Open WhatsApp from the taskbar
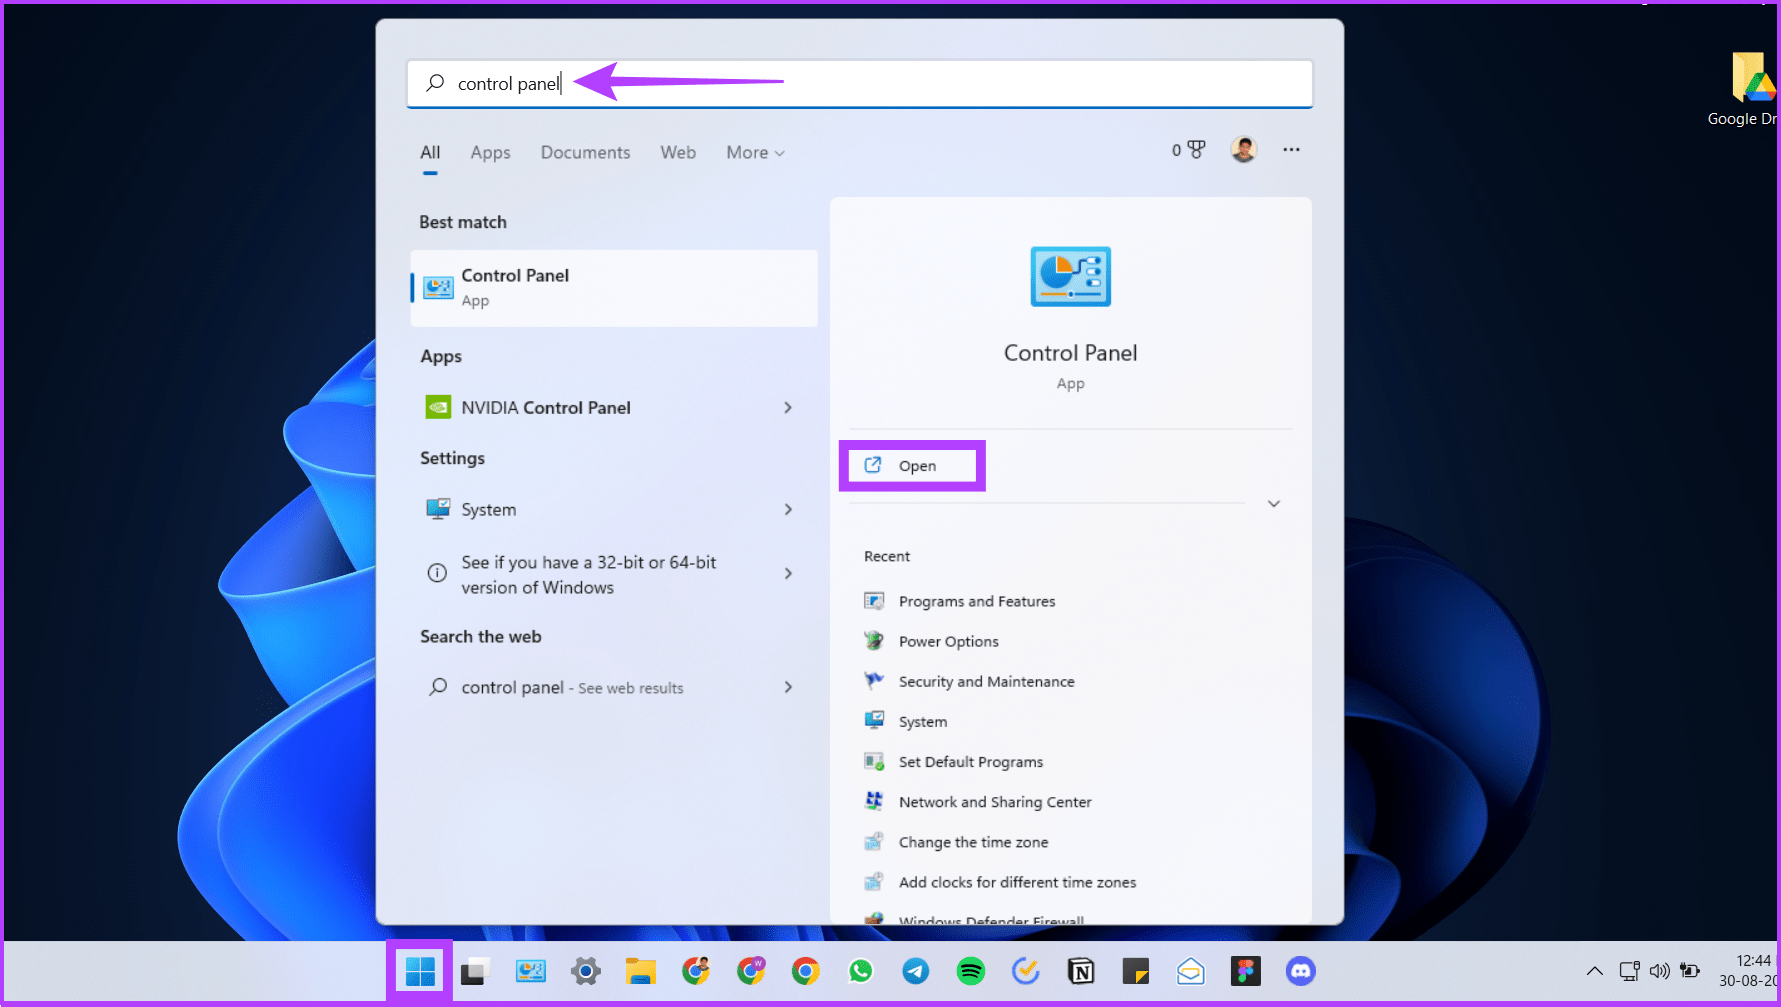The height and width of the screenshot is (1007, 1781). pos(859,970)
